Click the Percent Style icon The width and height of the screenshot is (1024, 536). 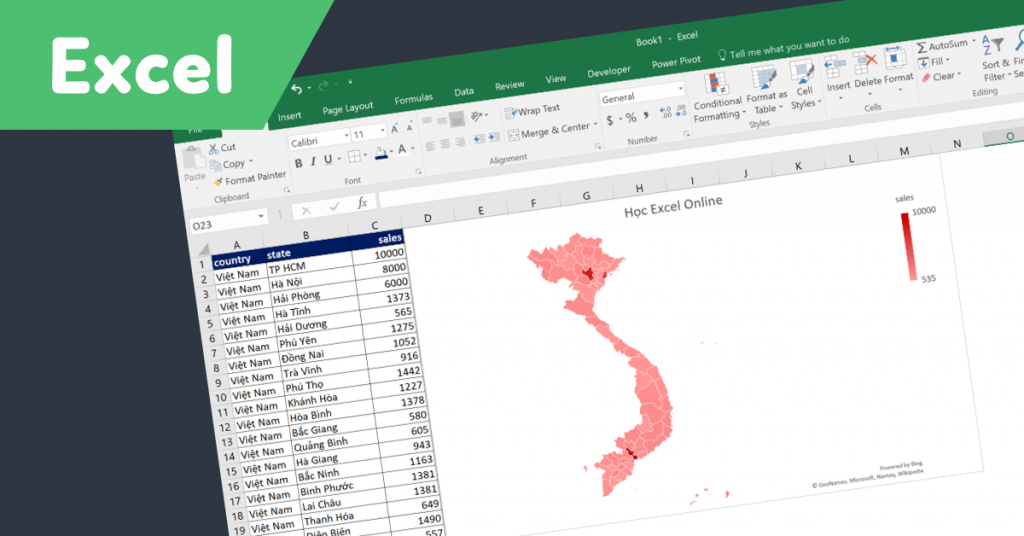tap(631, 118)
